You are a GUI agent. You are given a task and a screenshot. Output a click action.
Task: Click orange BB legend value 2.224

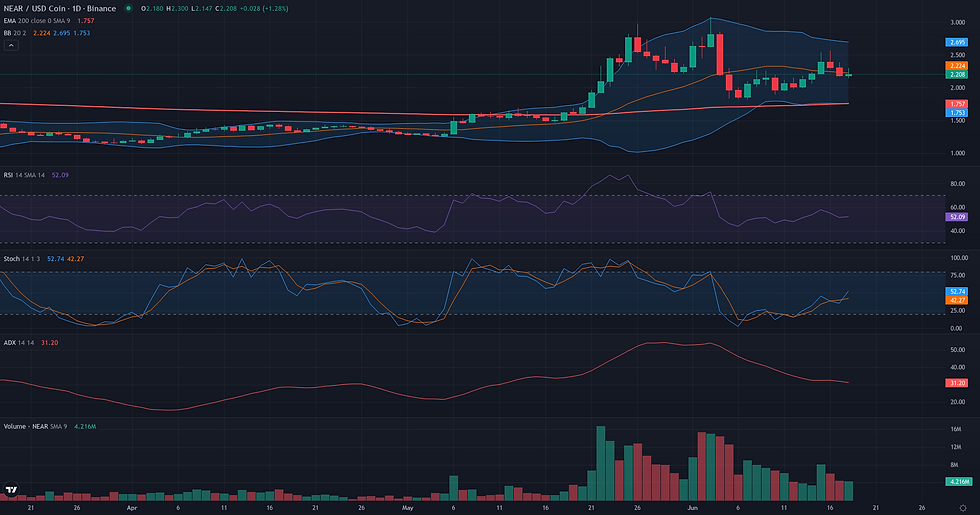coord(41,33)
